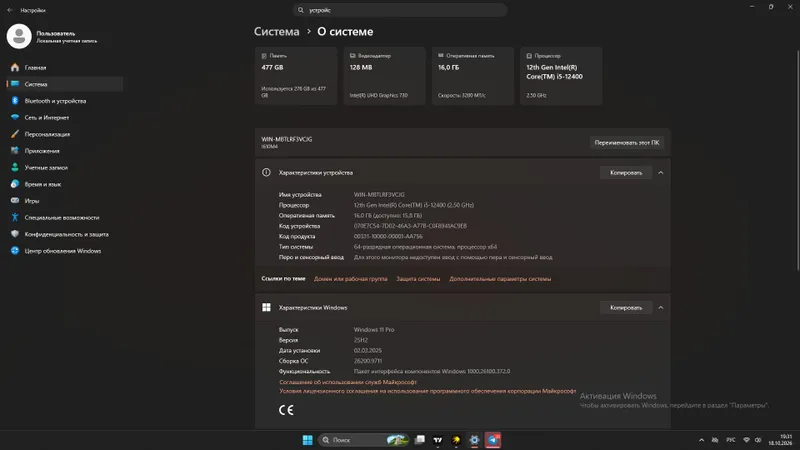
Task: Collapse the Характеристики устройства section
Action: pos(661,173)
